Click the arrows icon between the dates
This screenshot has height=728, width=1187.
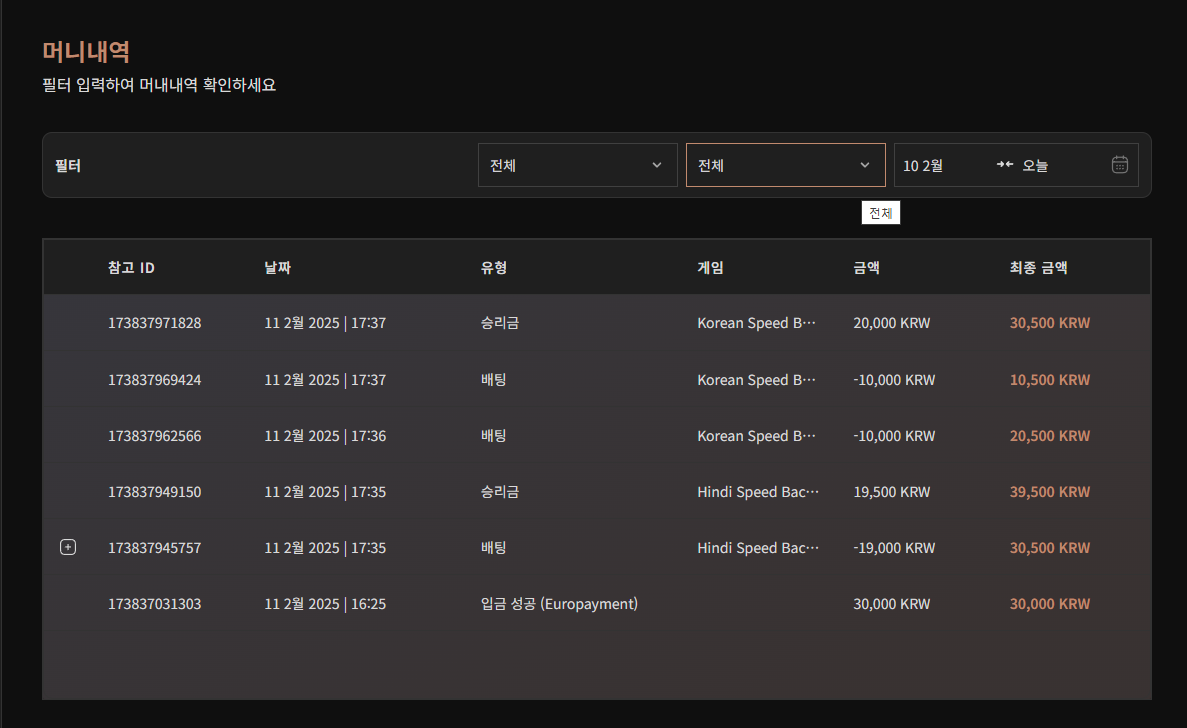coord(1004,165)
